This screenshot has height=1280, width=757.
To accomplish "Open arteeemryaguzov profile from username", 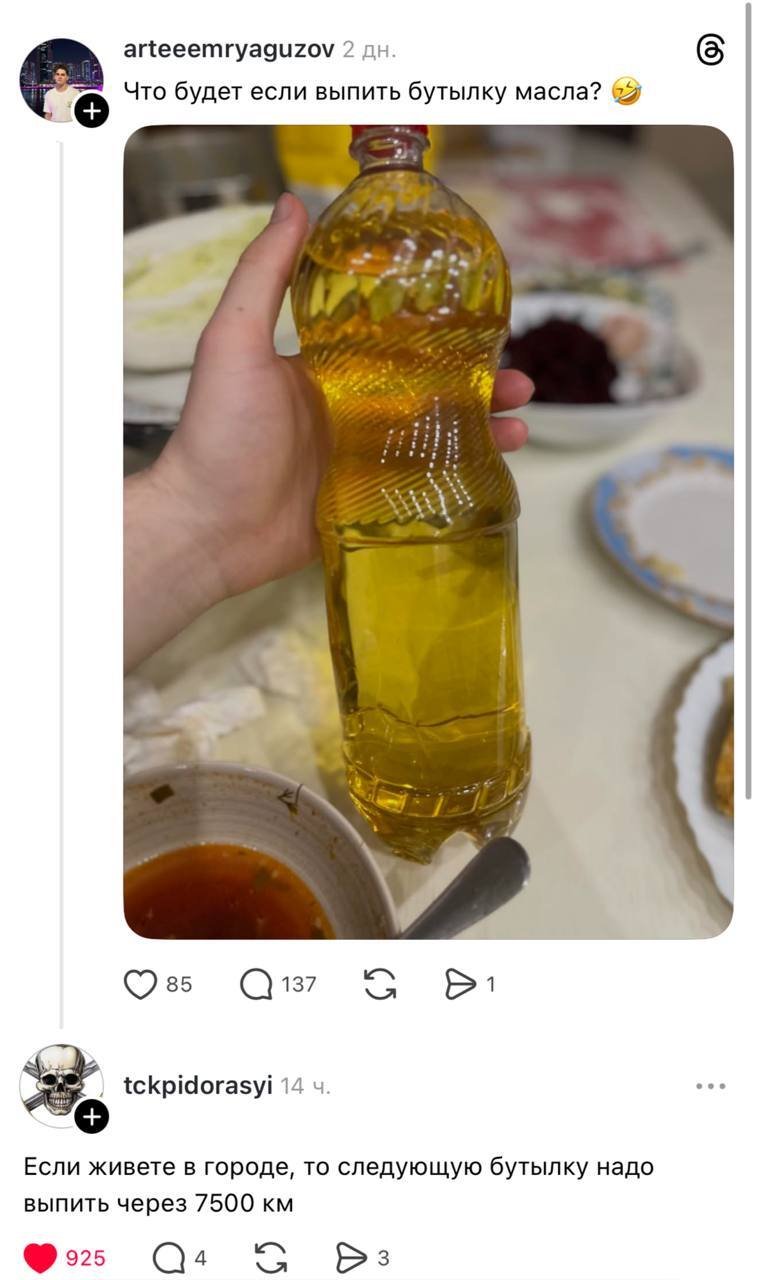I will tap(228, 49).
